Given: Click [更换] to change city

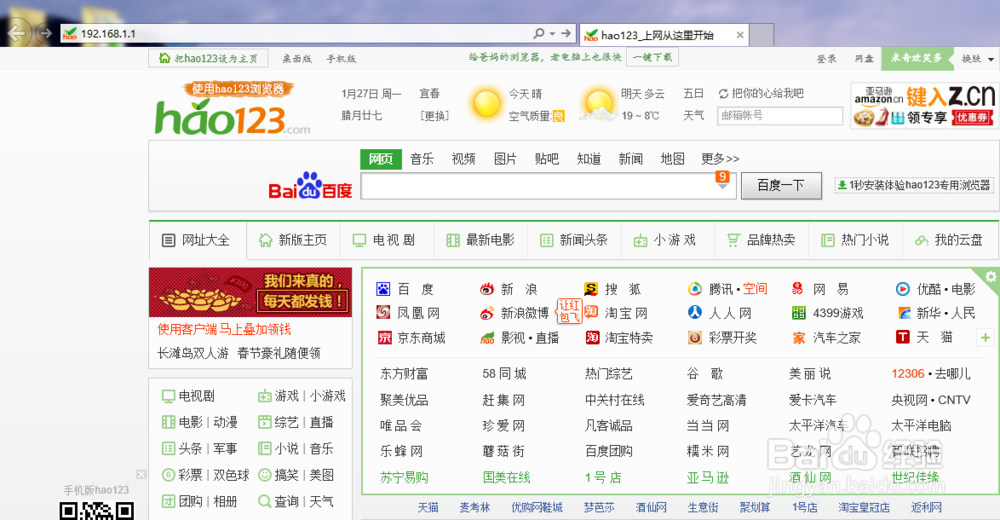Looking at the screenshot, I should [x=434, y=116].
